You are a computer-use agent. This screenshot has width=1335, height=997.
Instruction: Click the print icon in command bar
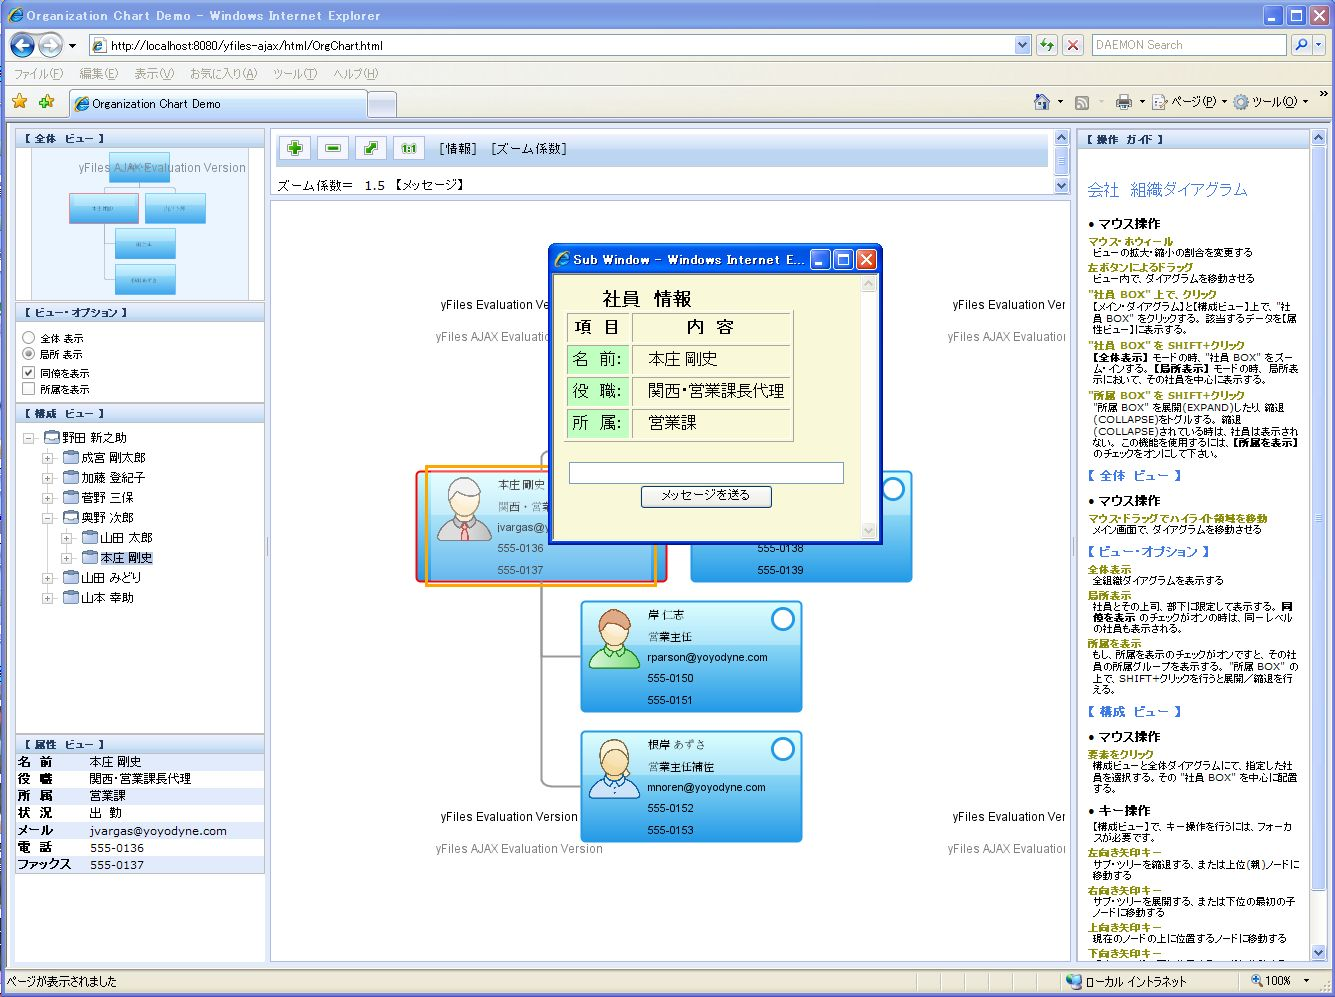[x=1123, y=102]
